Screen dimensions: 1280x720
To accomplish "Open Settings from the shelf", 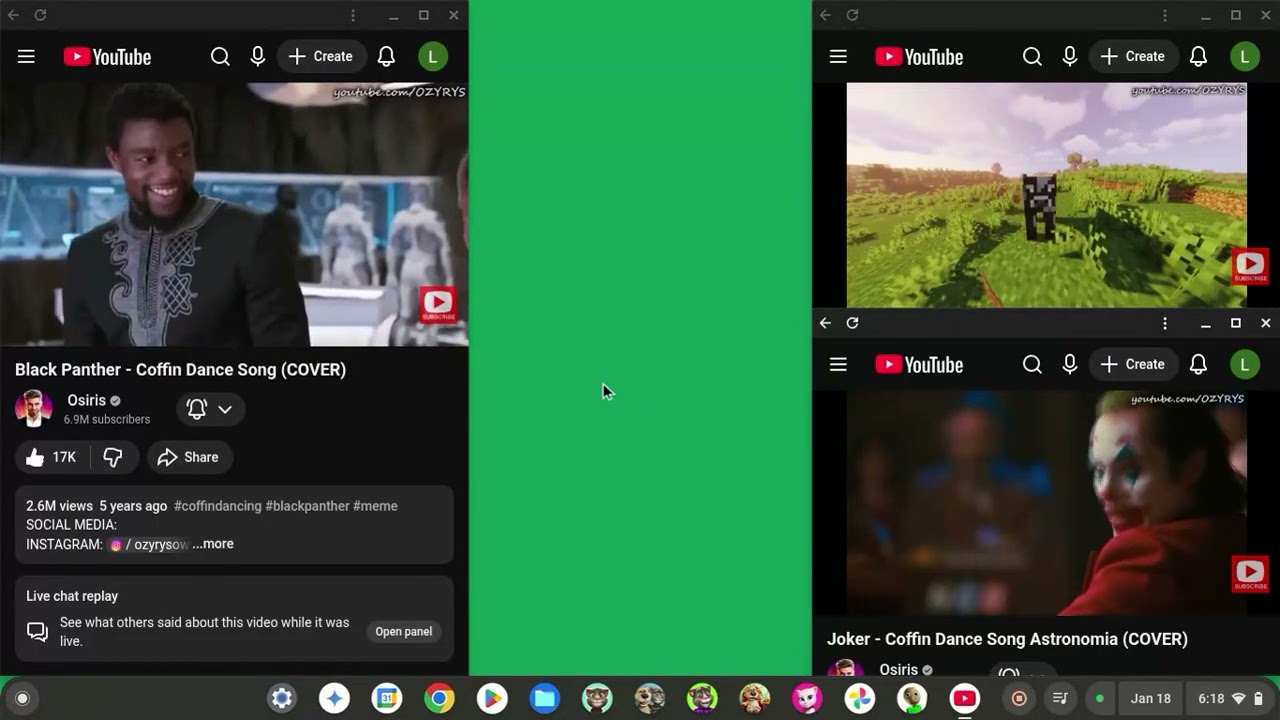I will tap(282, 698).
